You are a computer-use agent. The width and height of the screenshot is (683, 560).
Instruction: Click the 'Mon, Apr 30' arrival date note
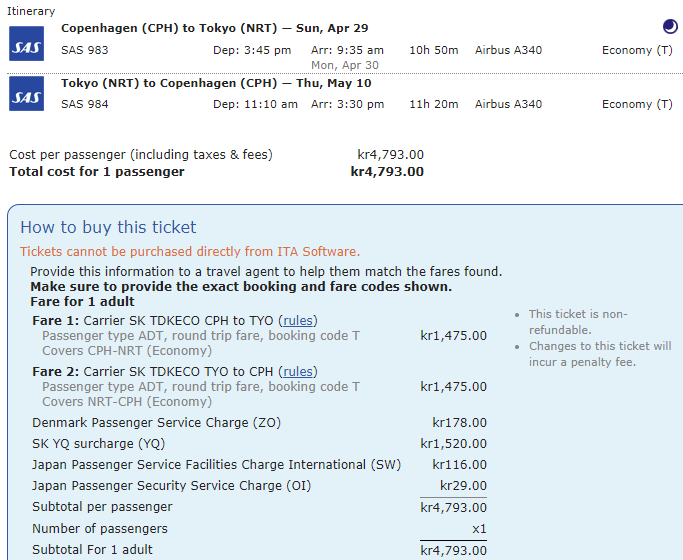click(344, 64)
